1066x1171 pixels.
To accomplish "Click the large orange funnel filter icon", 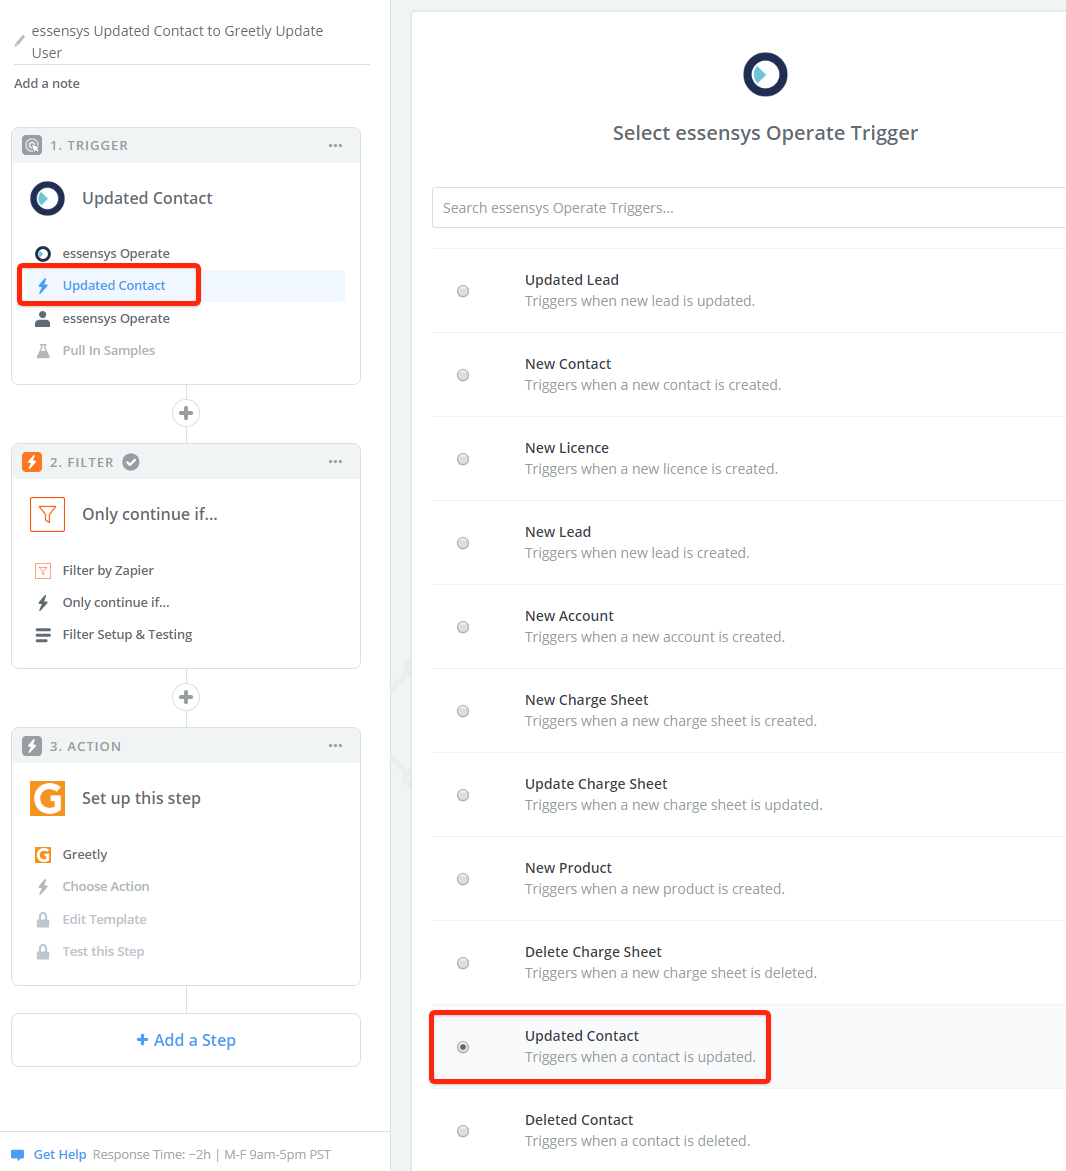I will coord(47,515).
